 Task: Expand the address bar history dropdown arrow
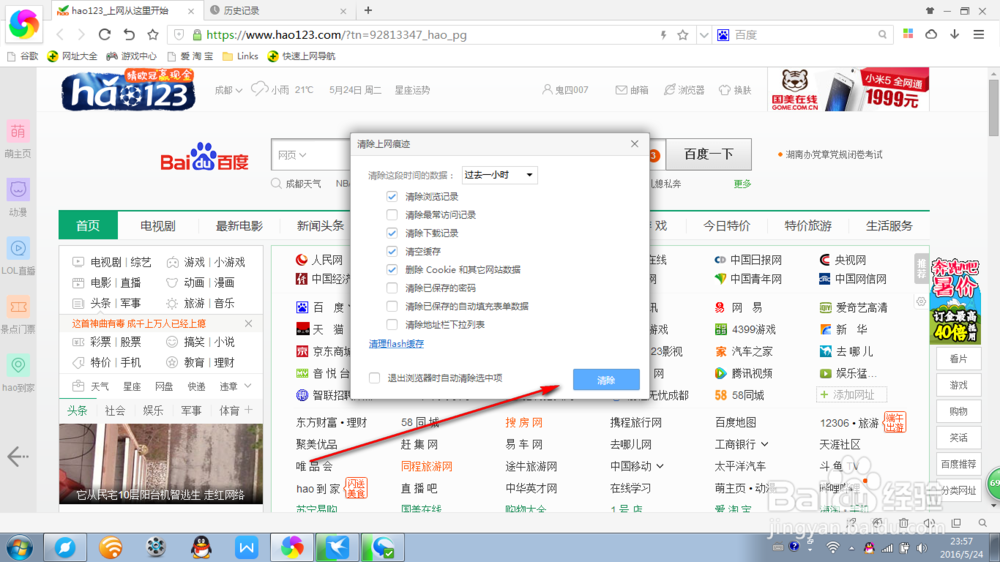pos(703,35)
